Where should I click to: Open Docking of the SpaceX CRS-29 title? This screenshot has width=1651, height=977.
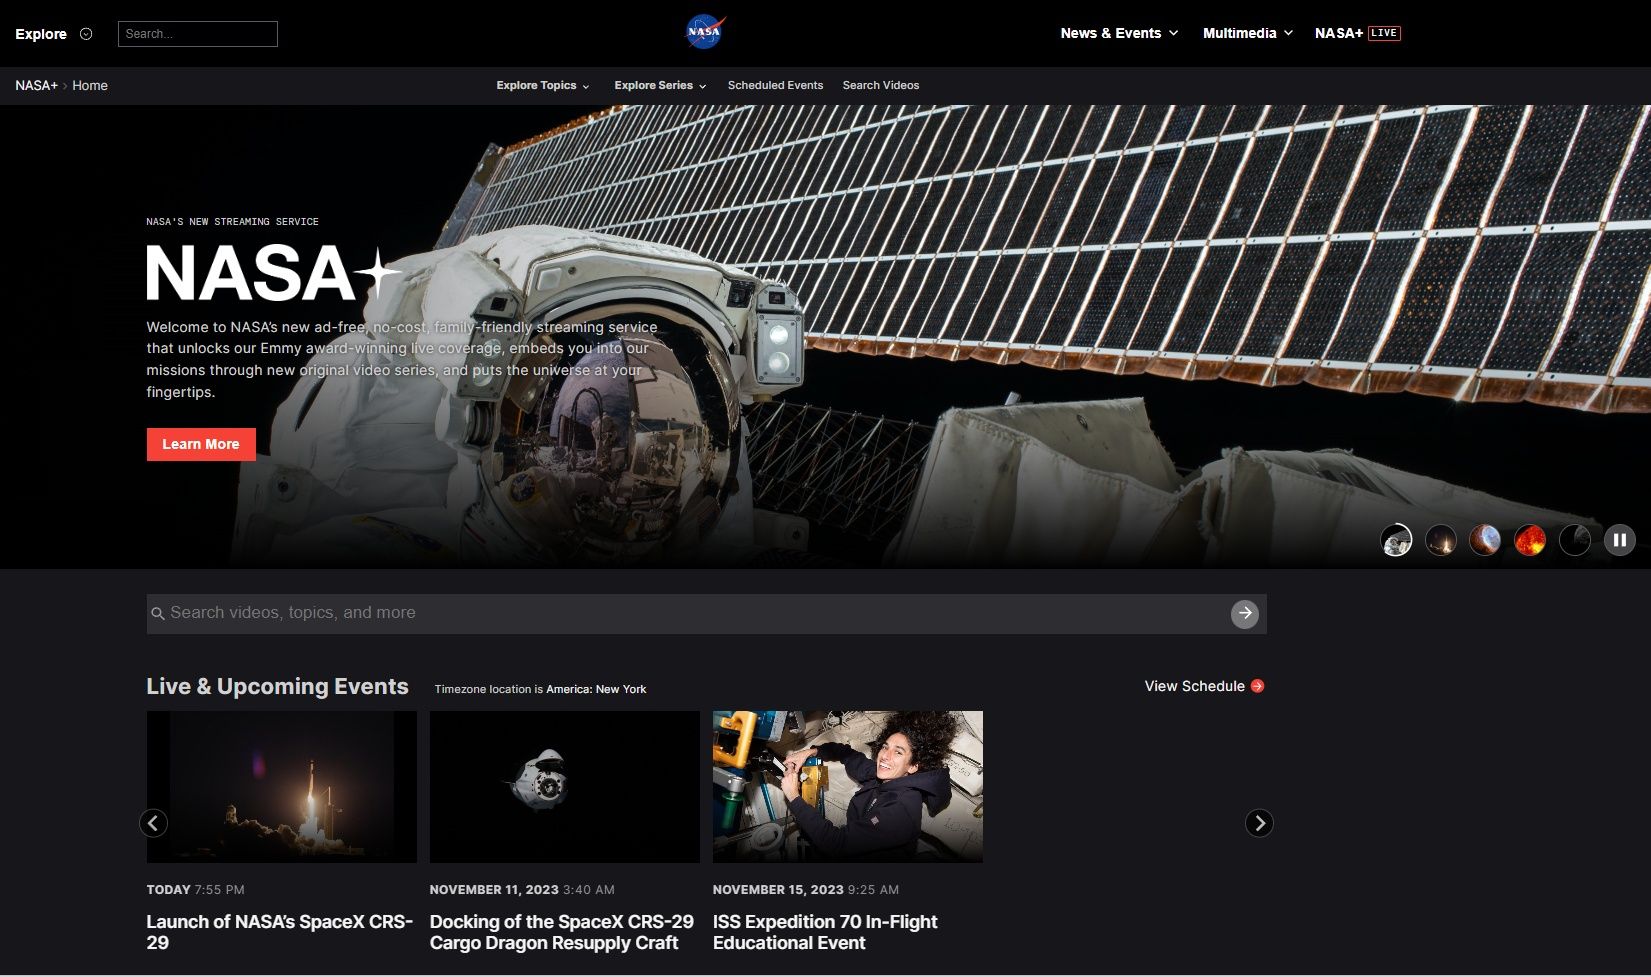coord(562,932)
